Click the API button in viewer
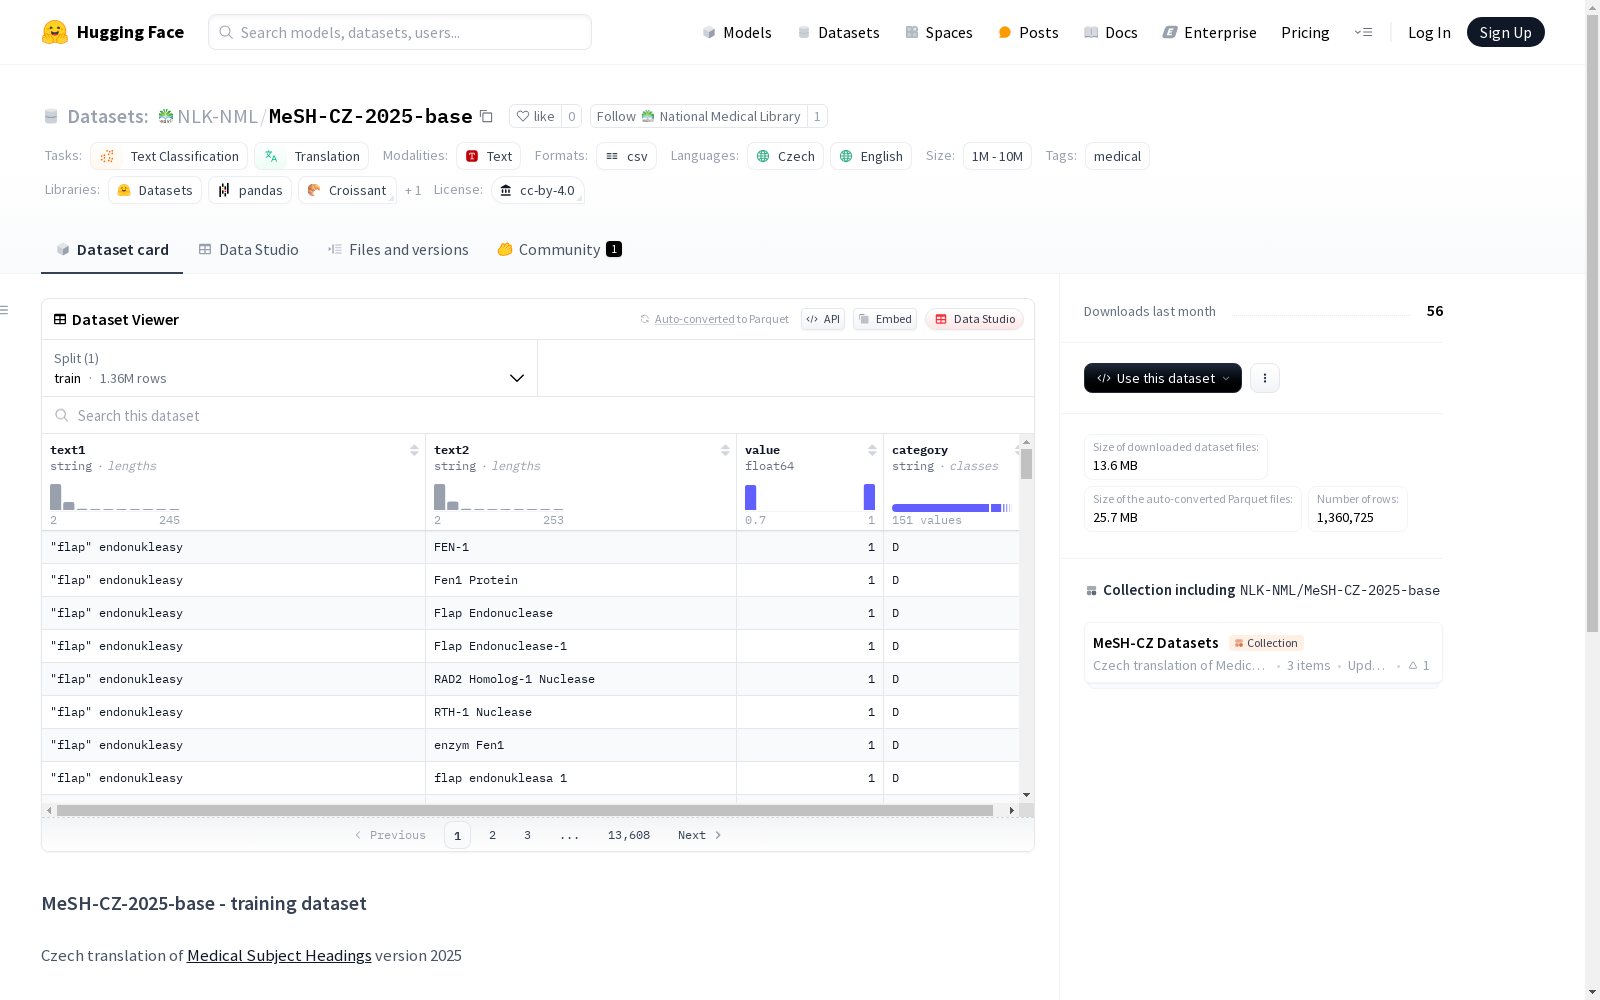1600x1000 pixels. click(823, 319)
